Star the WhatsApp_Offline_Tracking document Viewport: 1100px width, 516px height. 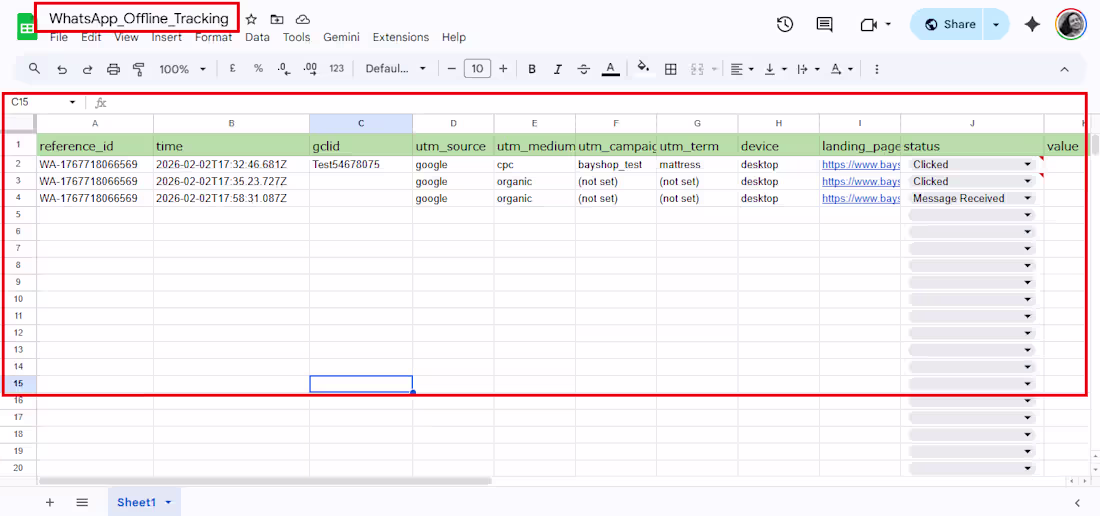[251, 20]
